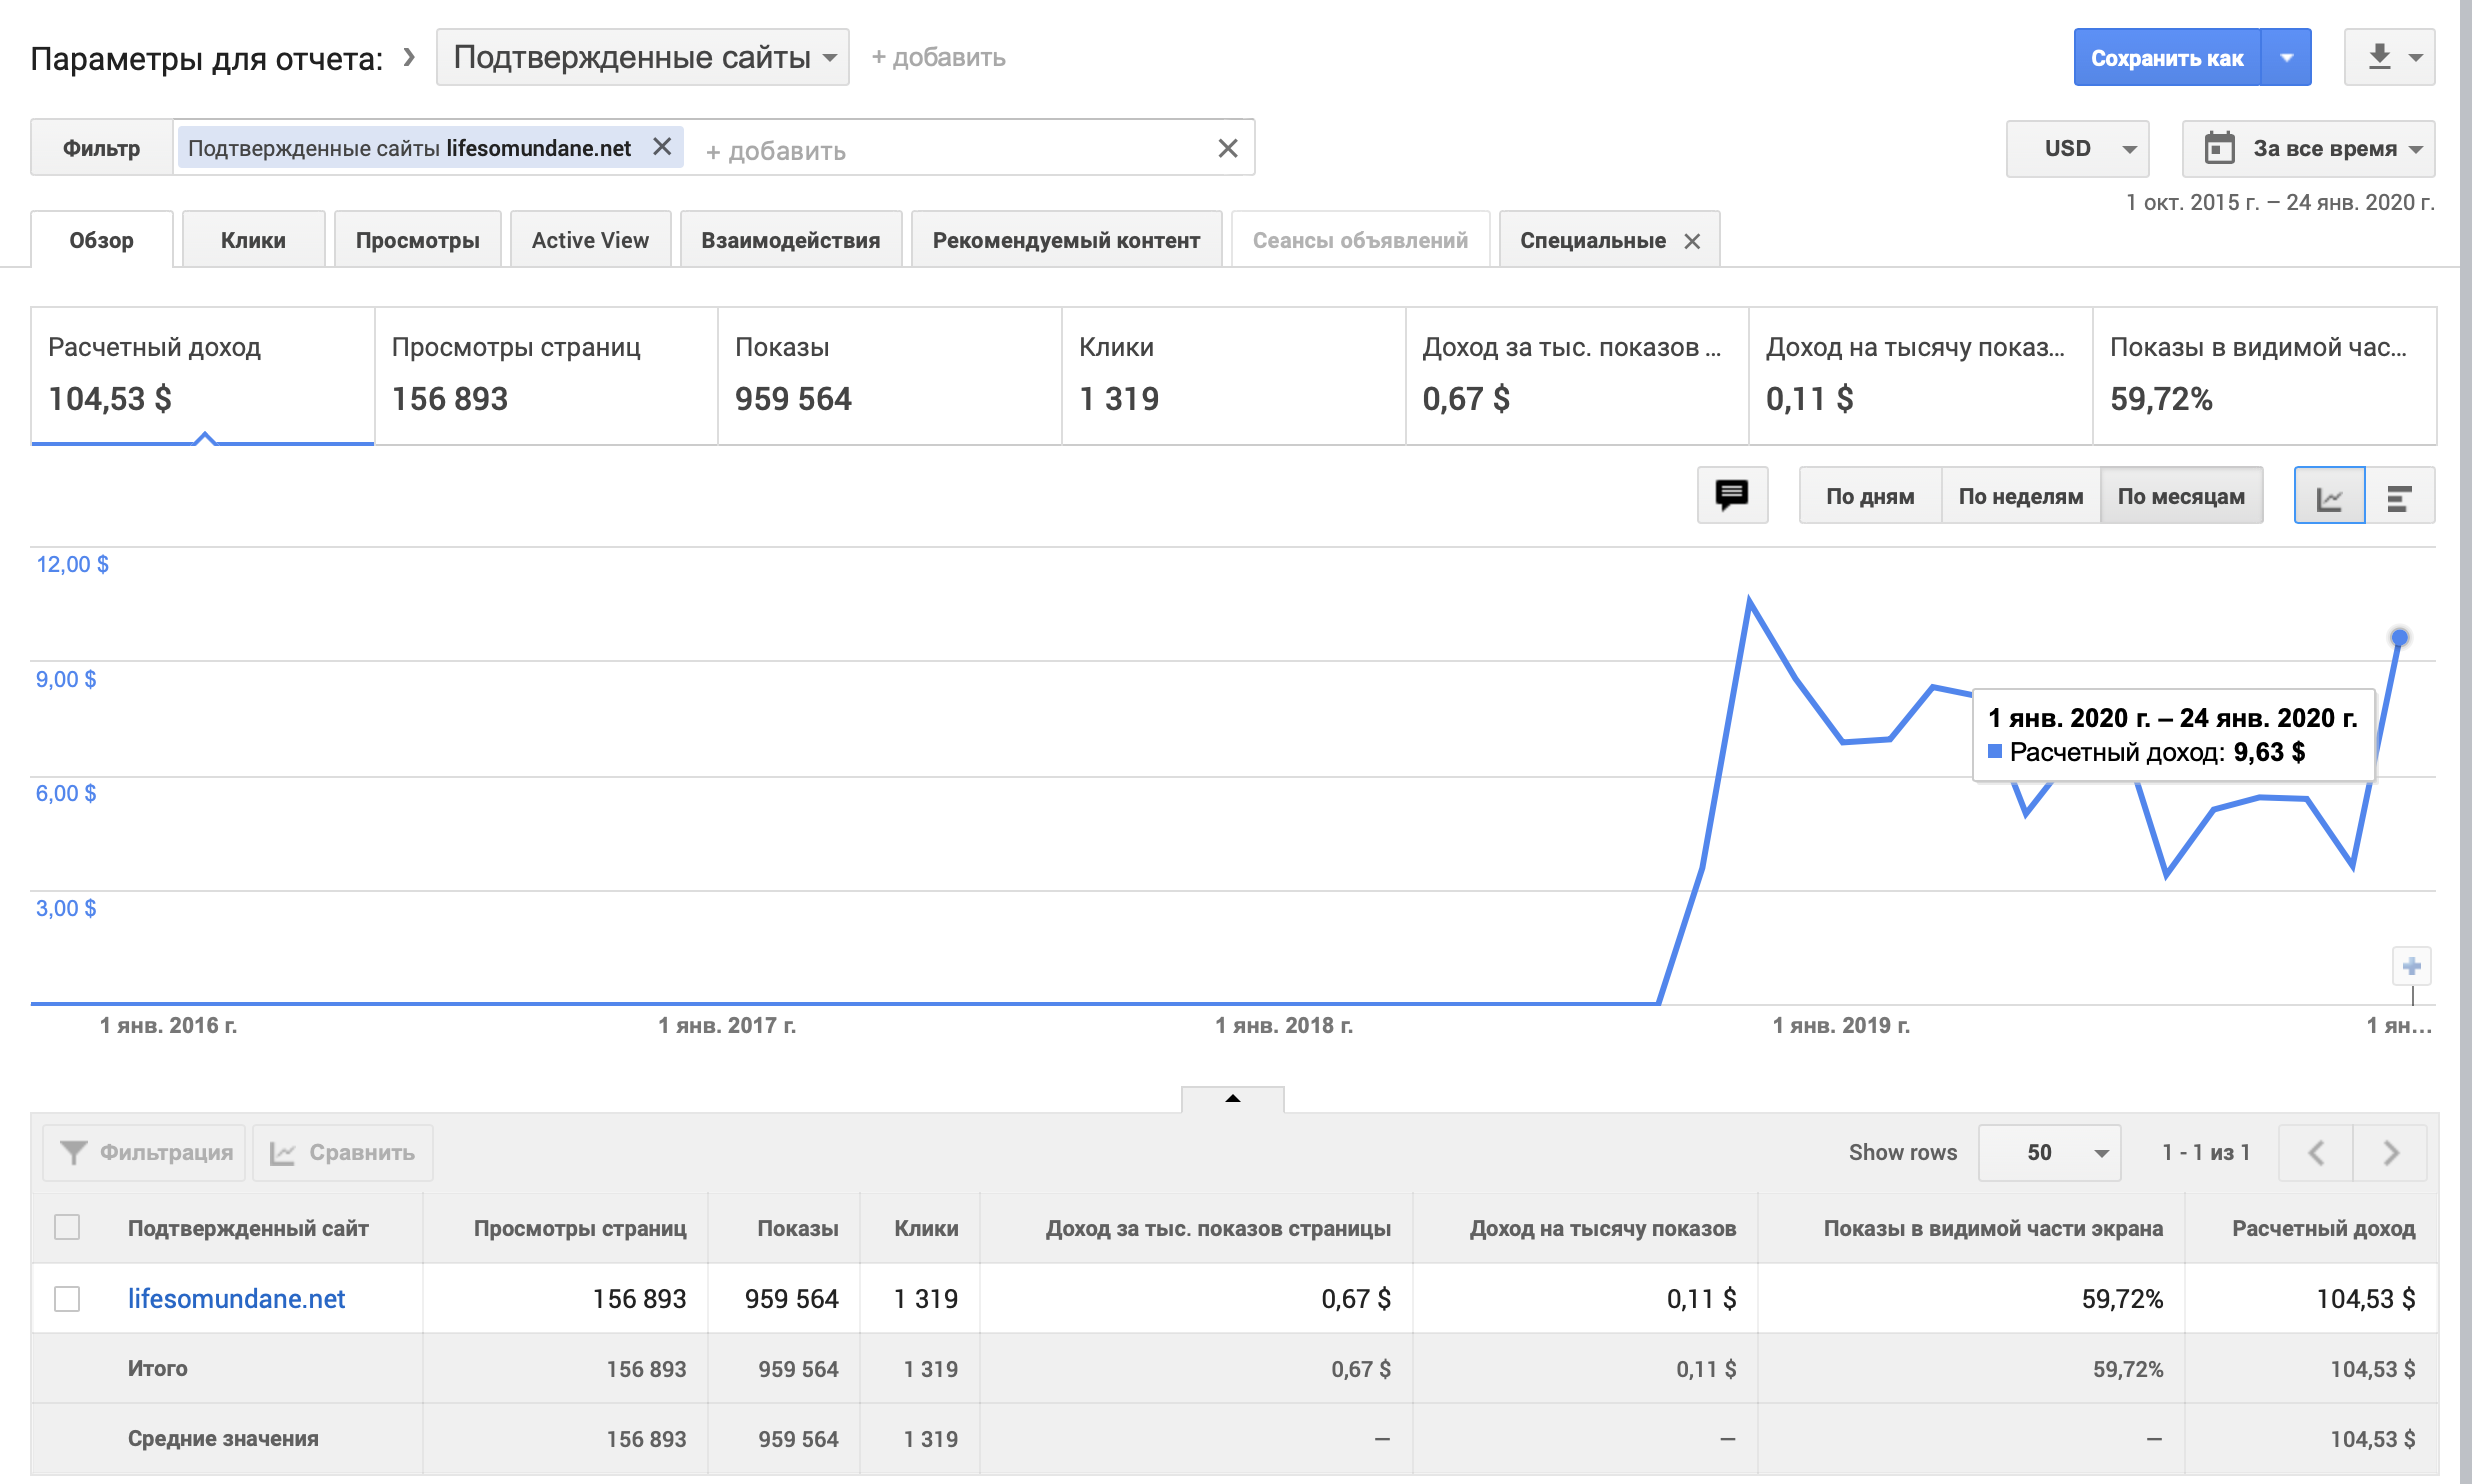
Task: Switch to bar chart view icon
Action: tap(2398, 496)
